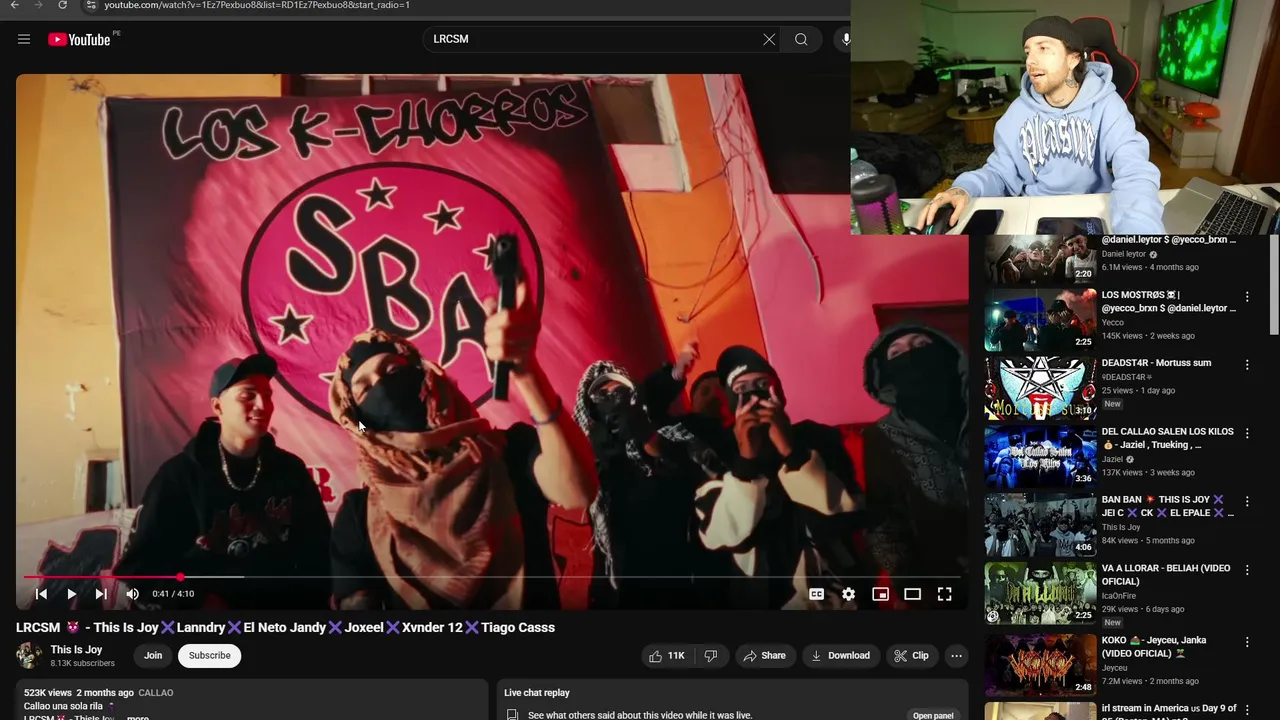Screen dimensions: 1280x720
Task: Go to the YouTube home logo
Action: [79, 39]
